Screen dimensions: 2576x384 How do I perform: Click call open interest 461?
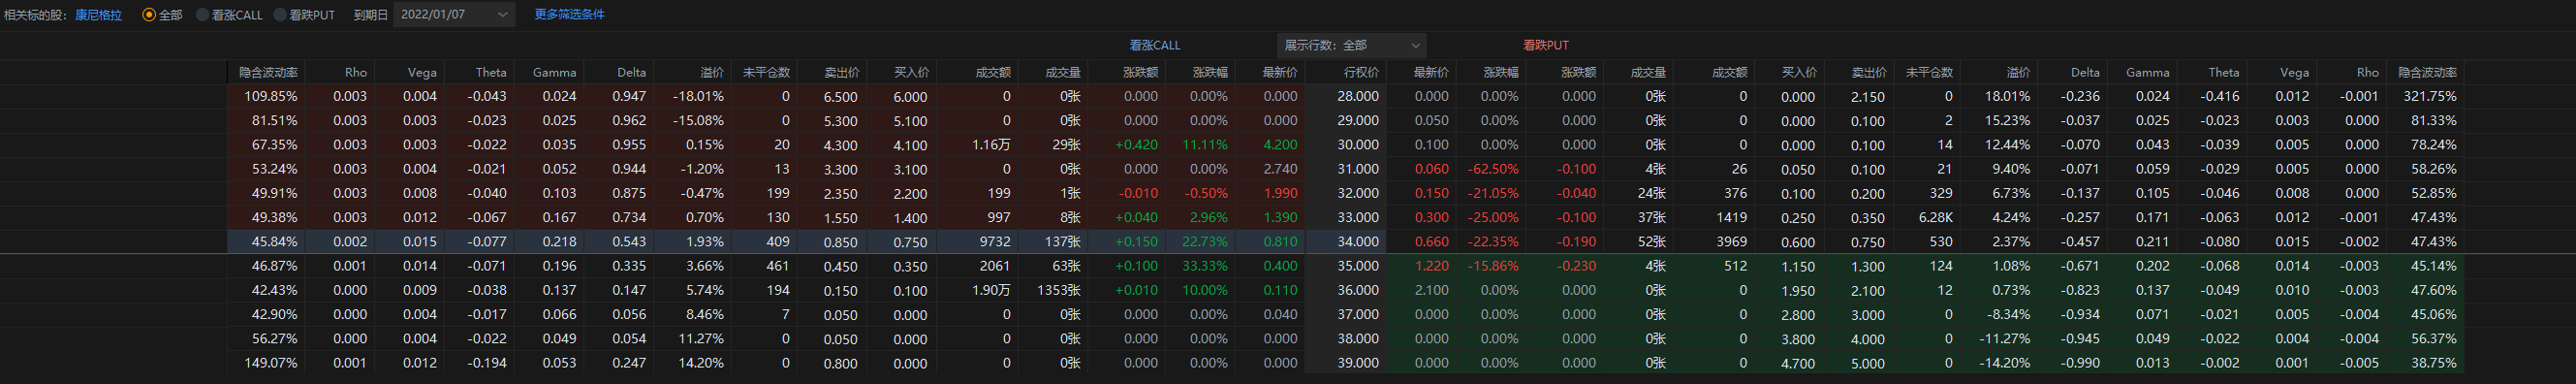click(777, 266)
